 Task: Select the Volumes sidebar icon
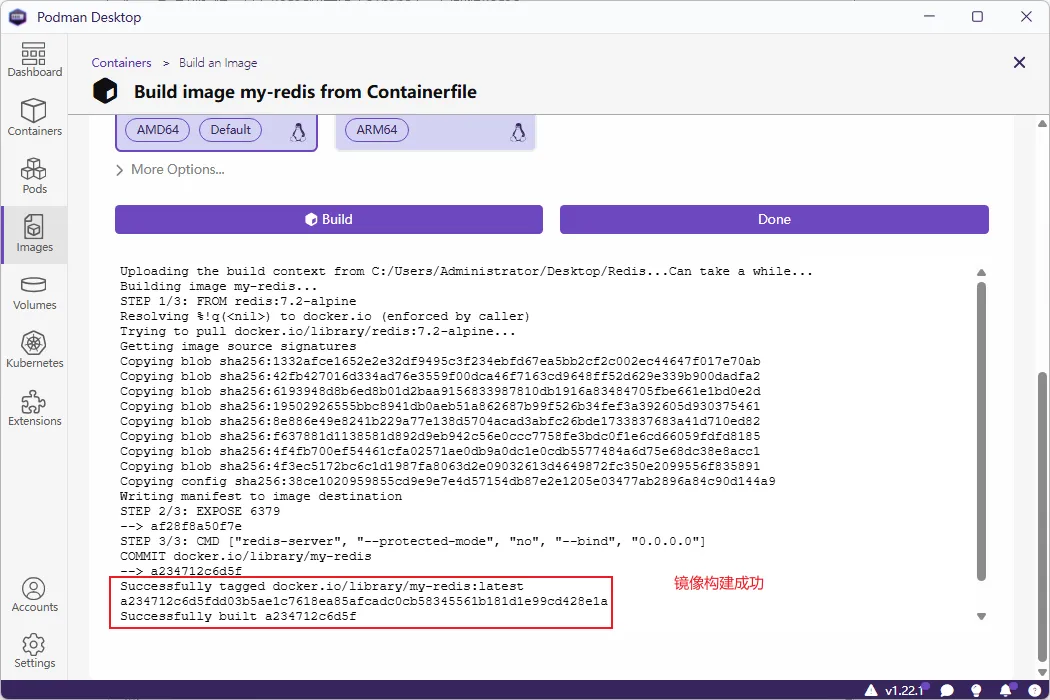point(34,293)
